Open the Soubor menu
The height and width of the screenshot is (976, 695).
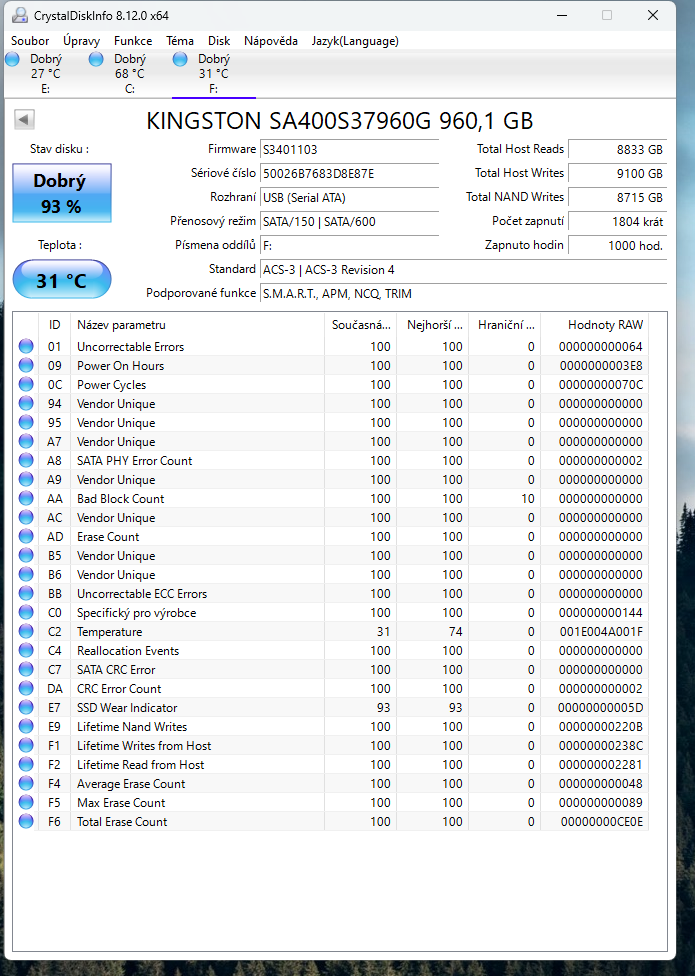[30, 41]
